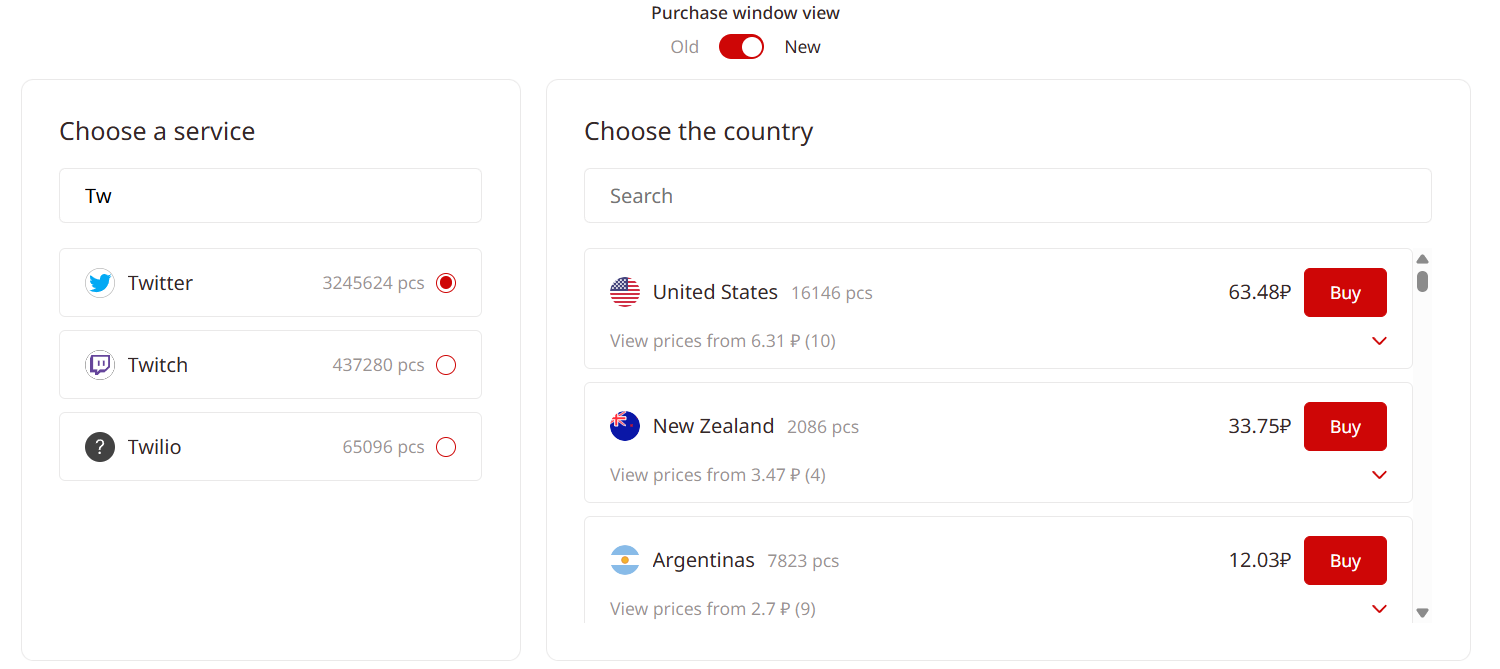Viewport: 1500px width, 669px height.
Task: Click the scrollbar up arrow
Action: pyautogui.click(x=1423, y=259)
